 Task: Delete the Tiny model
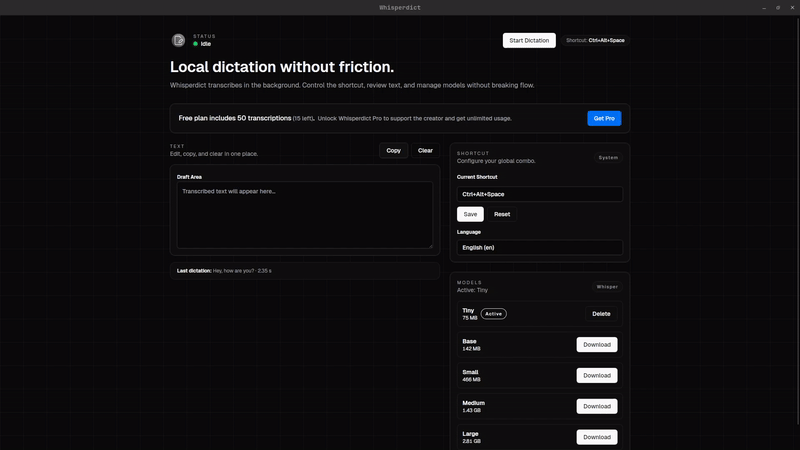601,314
